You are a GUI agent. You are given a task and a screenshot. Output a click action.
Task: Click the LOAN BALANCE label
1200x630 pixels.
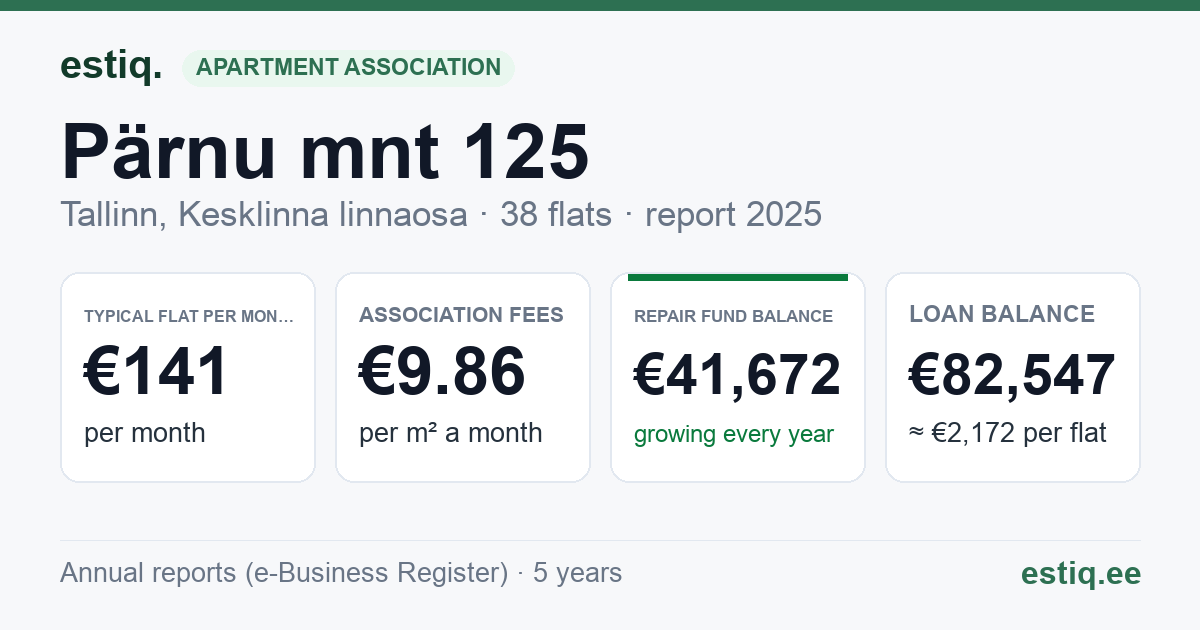tap(1002, 314)
